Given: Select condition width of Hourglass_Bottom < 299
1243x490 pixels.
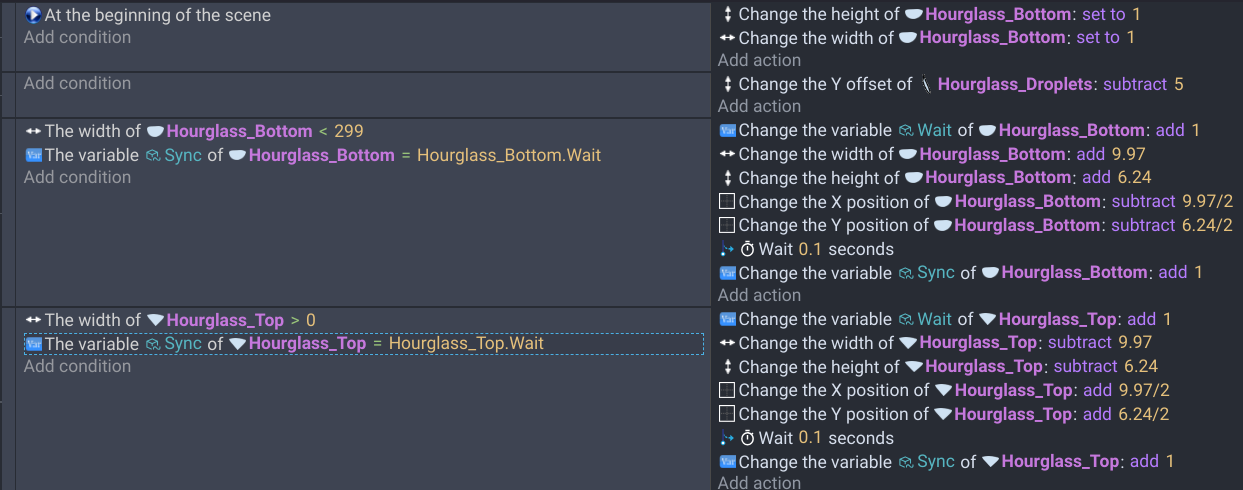Looking at the screenshot, I should tap(194, 130).
